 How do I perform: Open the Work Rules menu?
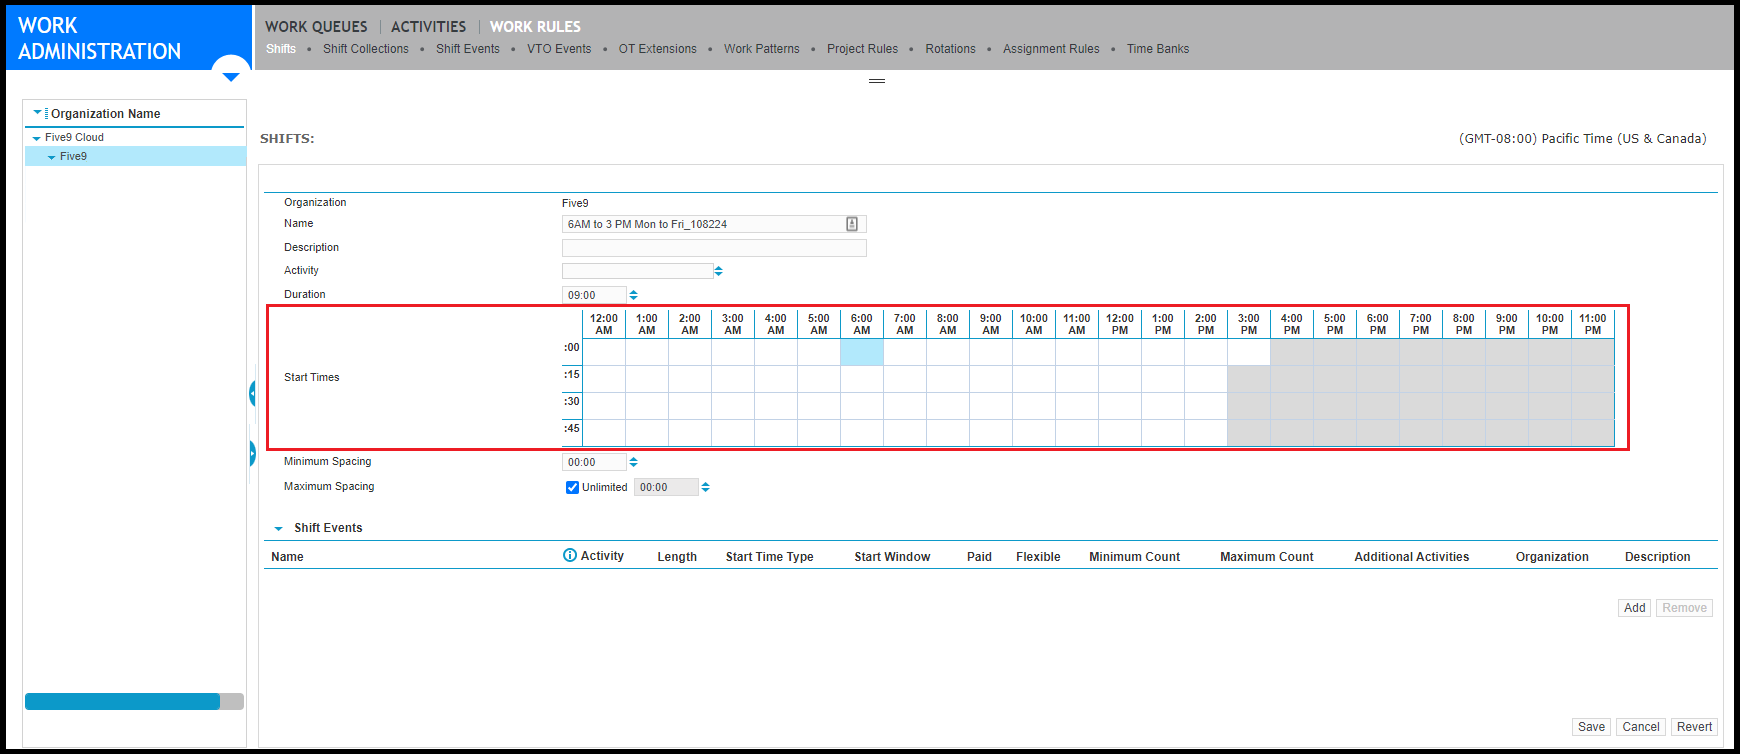click(x=535, y=27)
